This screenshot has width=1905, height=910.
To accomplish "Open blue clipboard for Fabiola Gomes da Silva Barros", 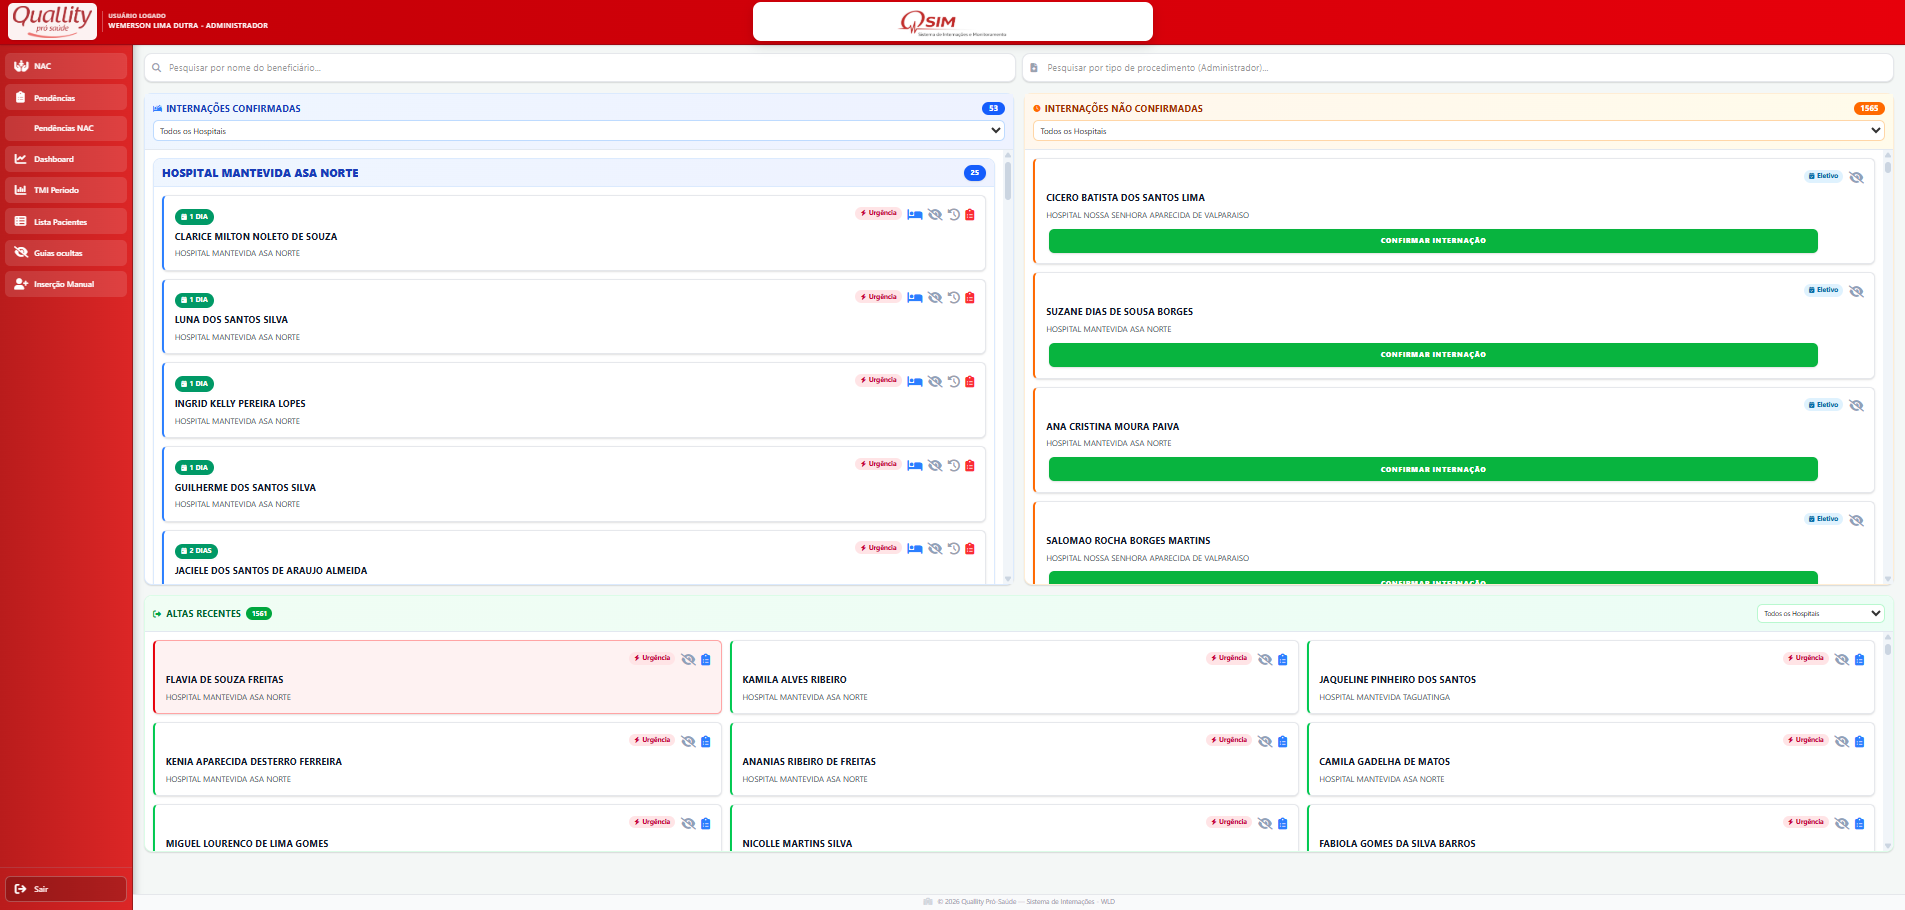I will [x=1860, y=823].
